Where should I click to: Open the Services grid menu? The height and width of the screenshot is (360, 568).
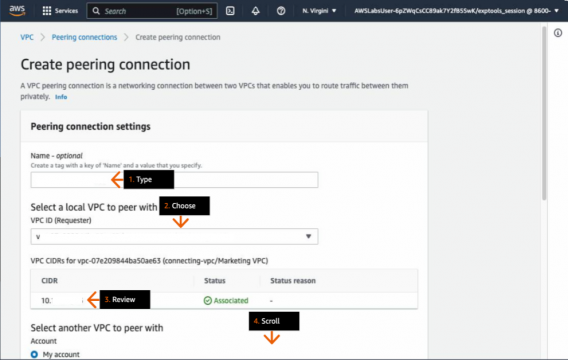pos(47,11)
